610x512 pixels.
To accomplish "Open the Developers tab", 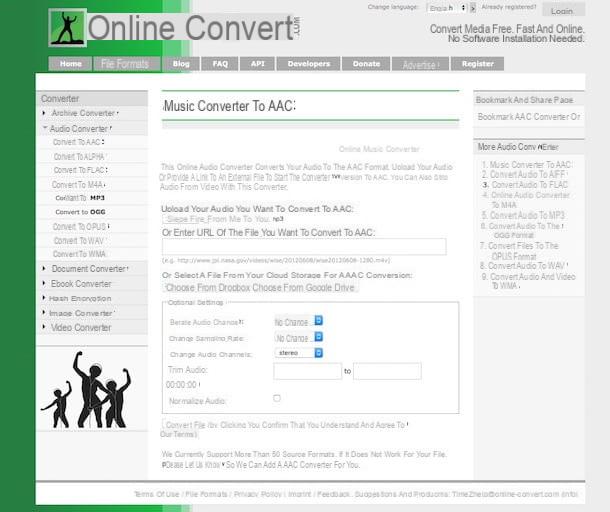I will click(x=309, y=64).
